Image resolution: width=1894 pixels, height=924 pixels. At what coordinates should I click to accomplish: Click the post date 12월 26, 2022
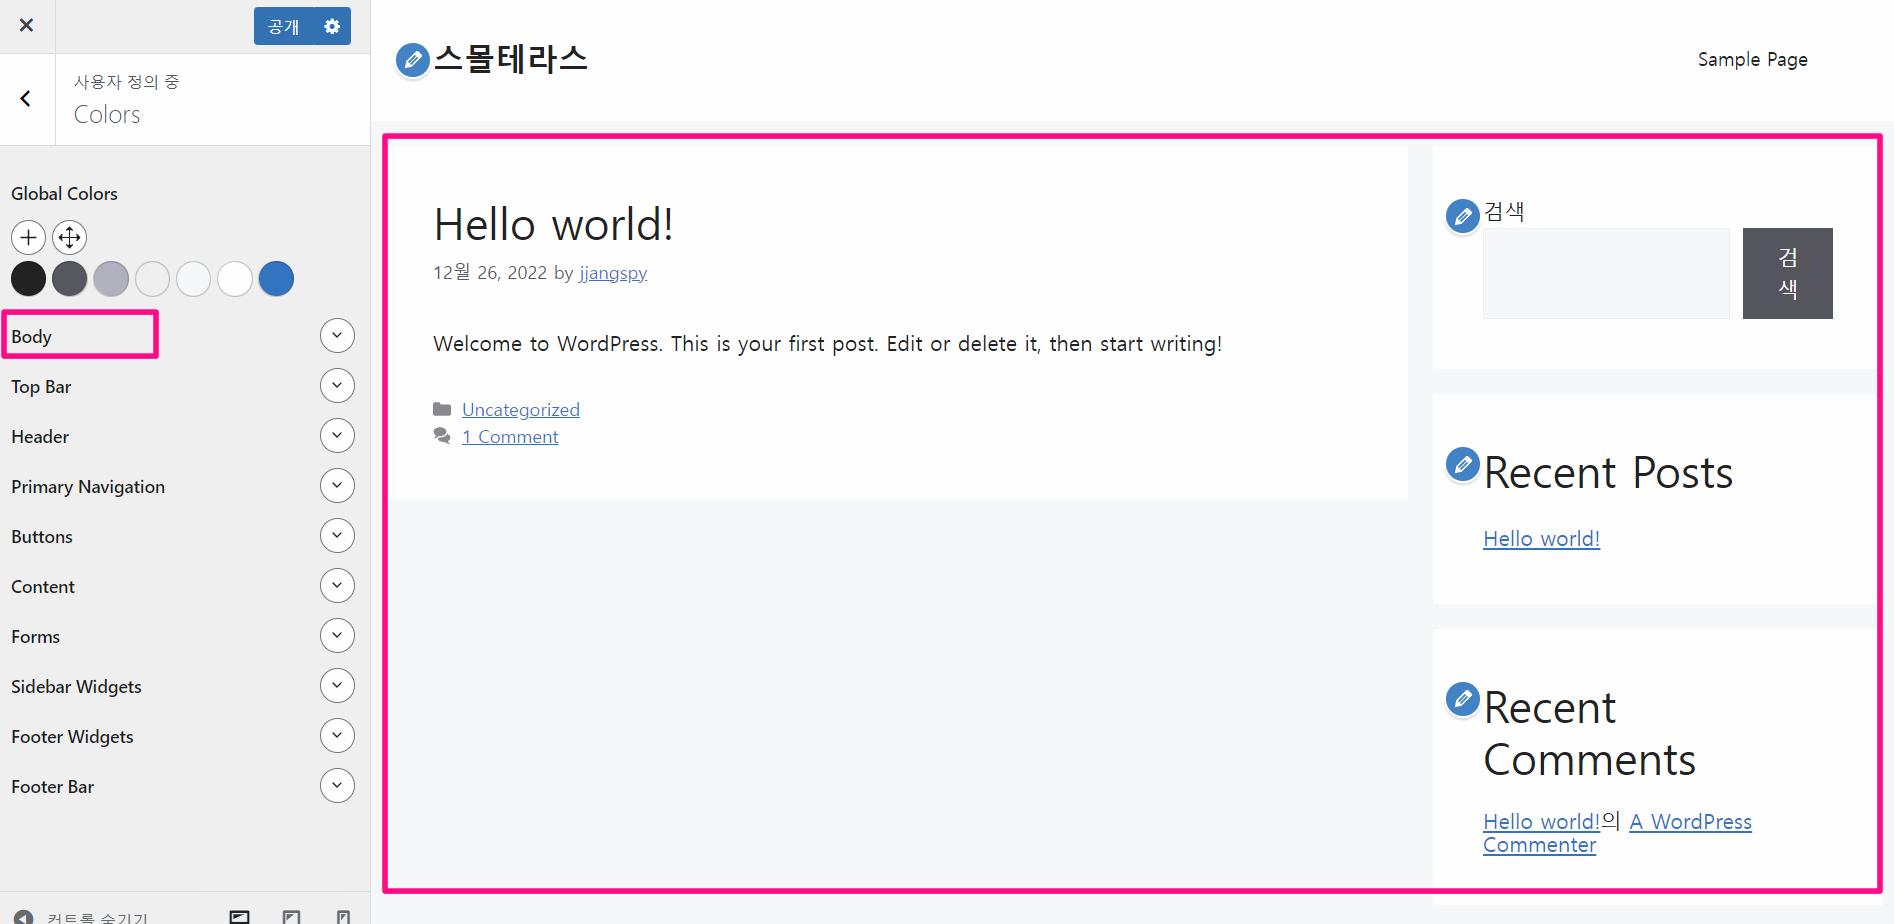coord(490,273)
